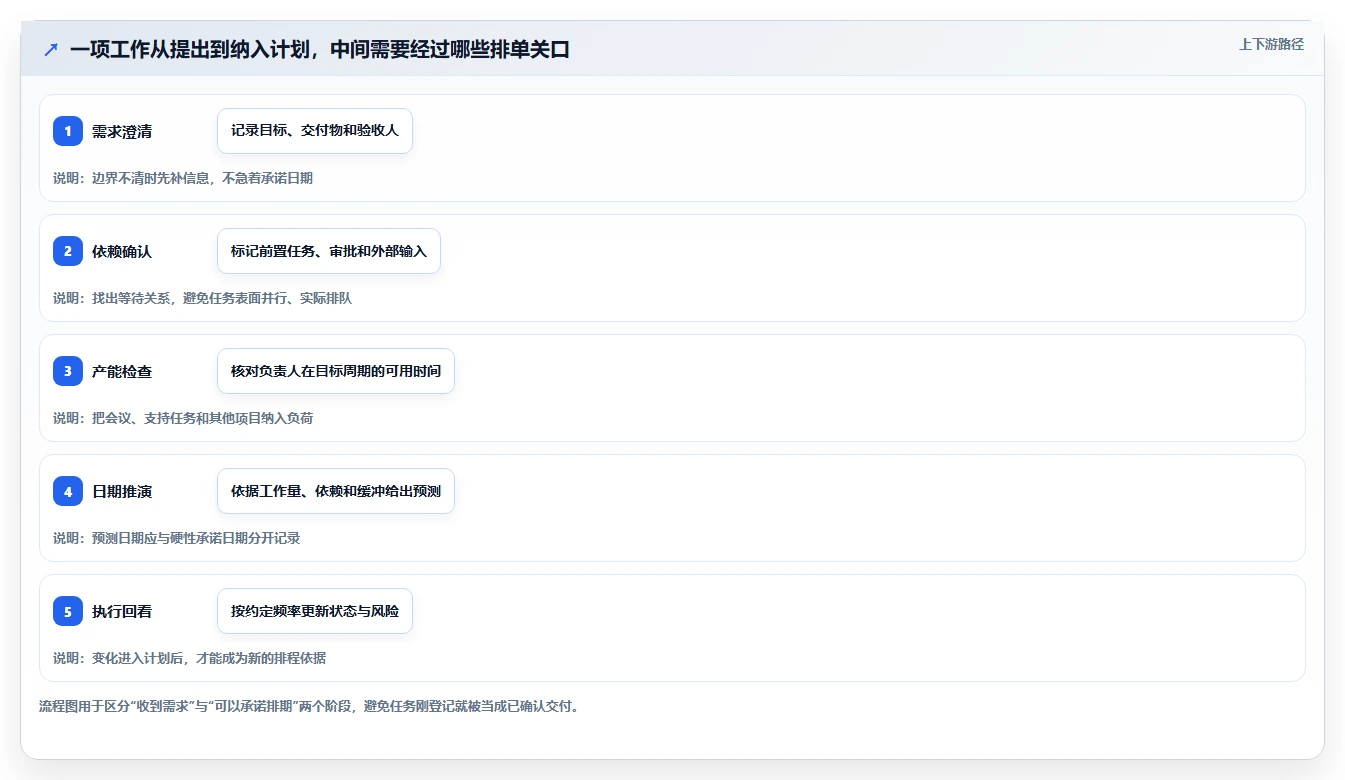Click the note 找出等待关系，避免任务表面并行
The height and width of the screenshot is (780, 1345).
coord(189,298)
